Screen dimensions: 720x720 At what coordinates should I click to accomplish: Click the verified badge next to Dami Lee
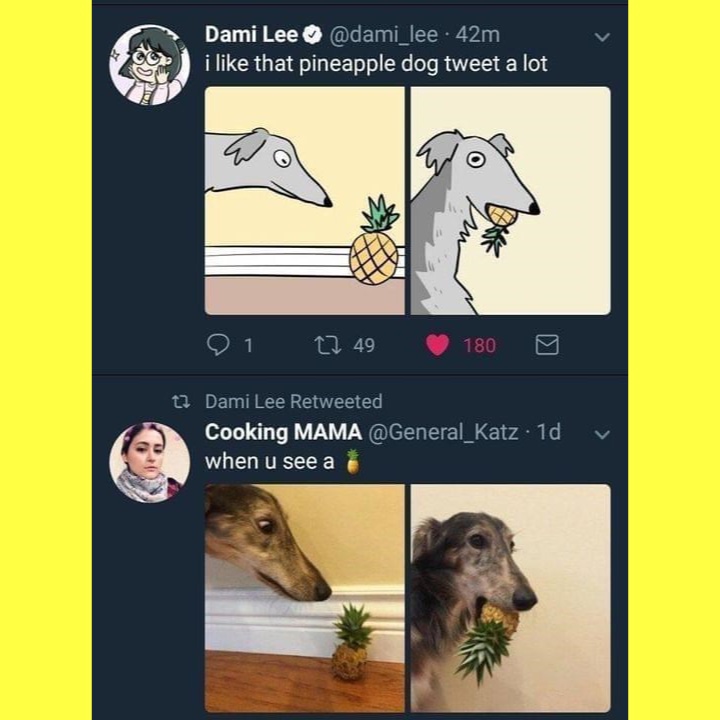coord(311,35)
